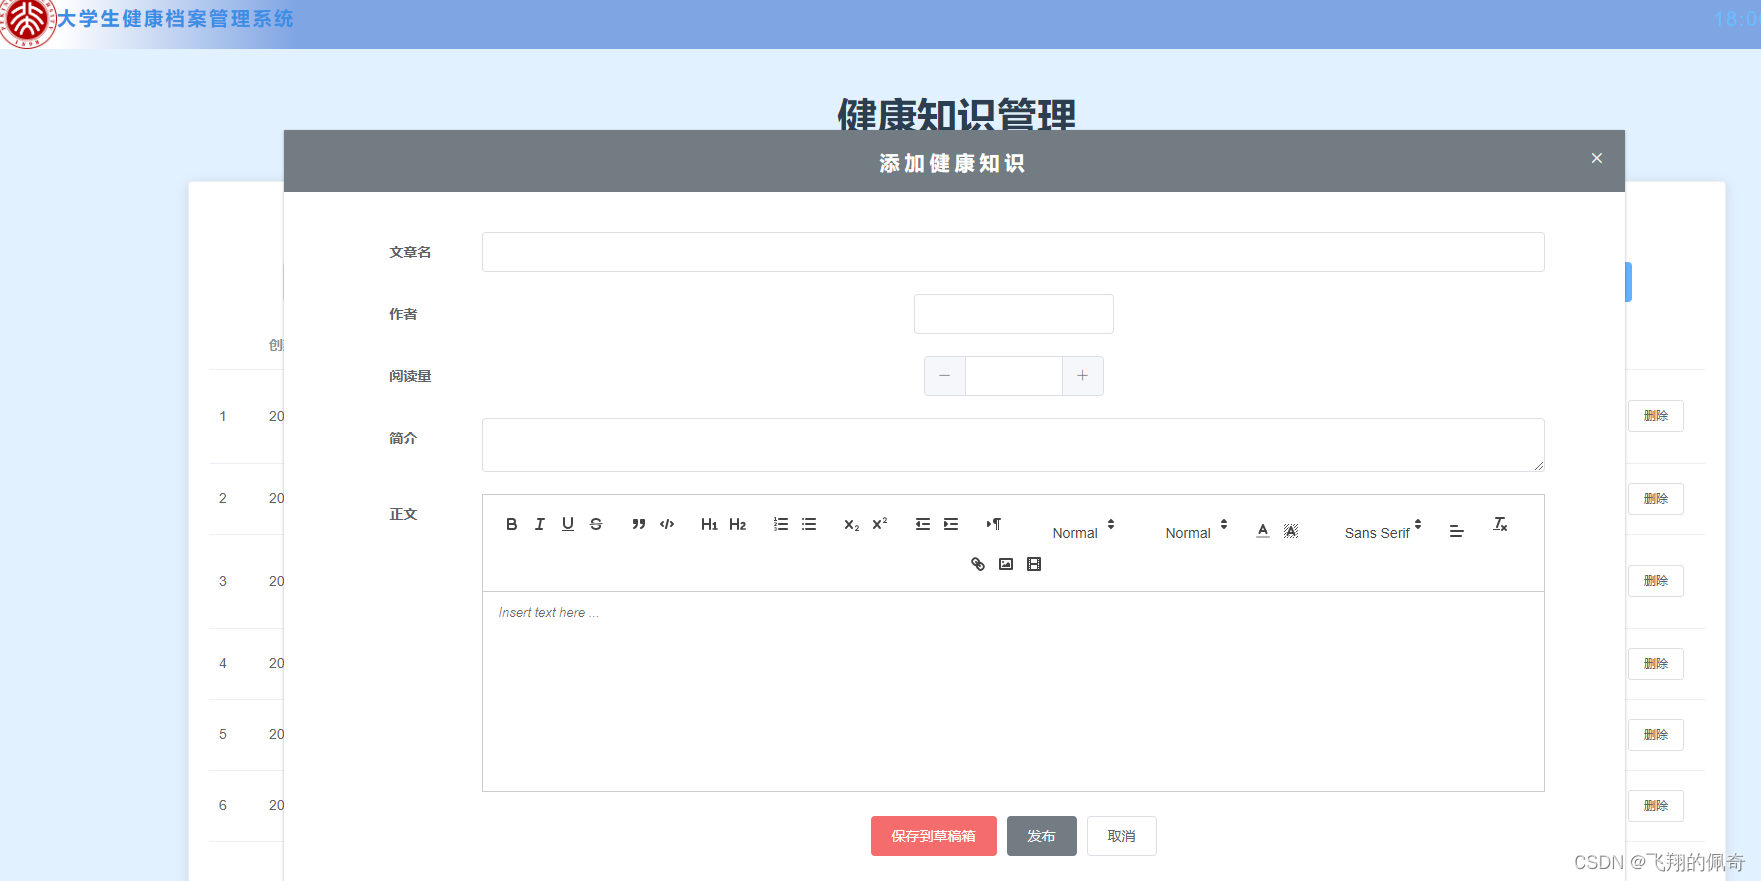Apply subscript formatting
Viewport: 1761px width, 881px height.
tap(852, 524)
